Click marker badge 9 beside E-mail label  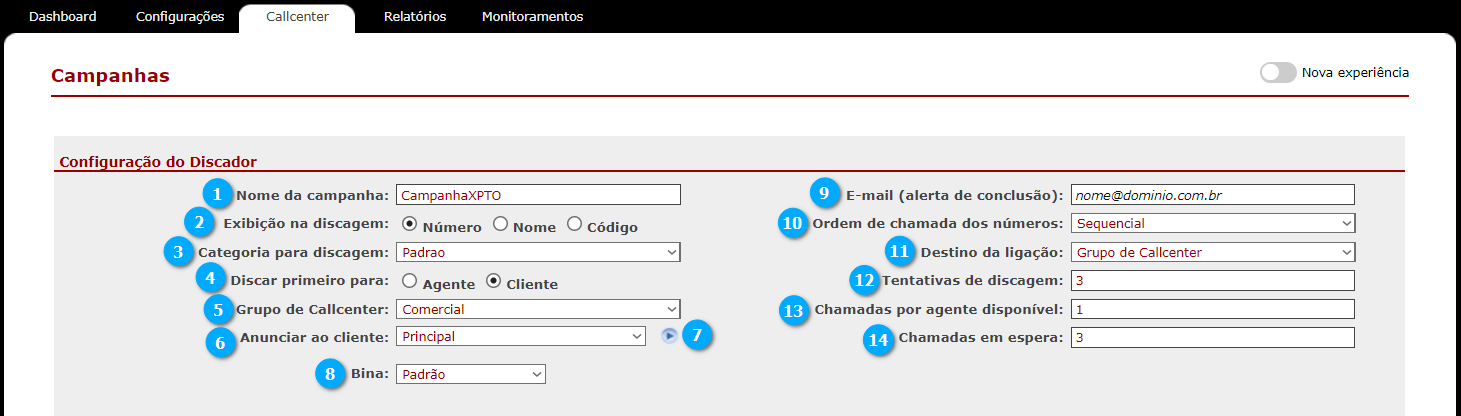(824, 193)
